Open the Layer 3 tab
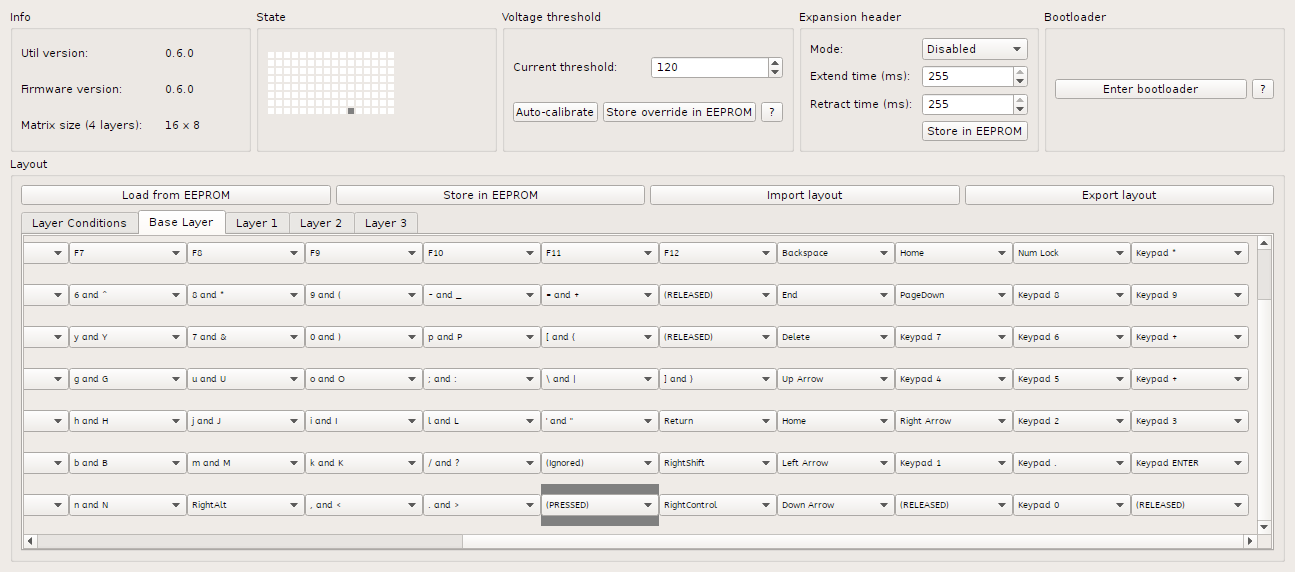 click(385, 223)
